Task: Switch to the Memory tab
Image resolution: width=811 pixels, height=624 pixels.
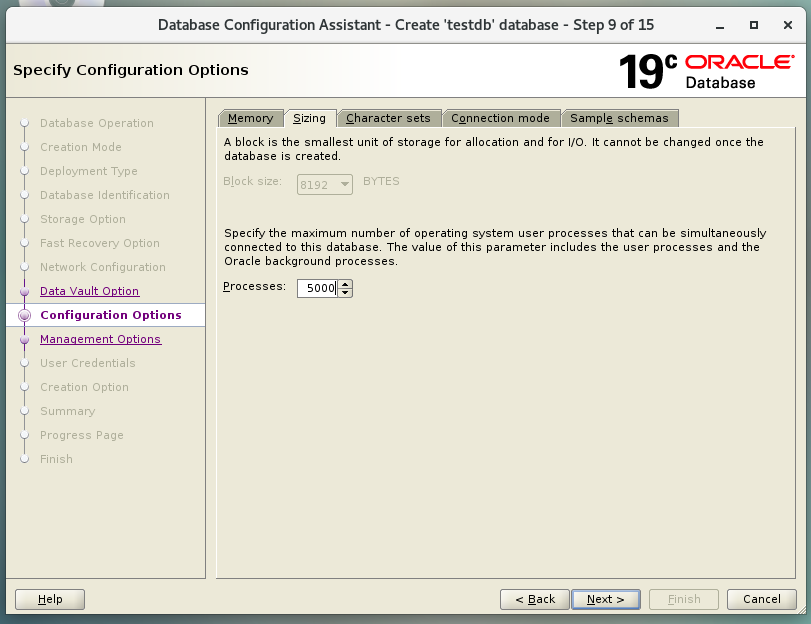Action: [250, 118]
